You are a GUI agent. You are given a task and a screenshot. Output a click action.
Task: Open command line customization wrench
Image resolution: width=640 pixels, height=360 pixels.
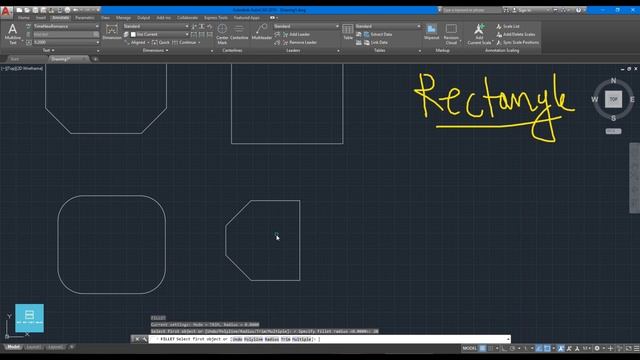[x=144, y=339]
